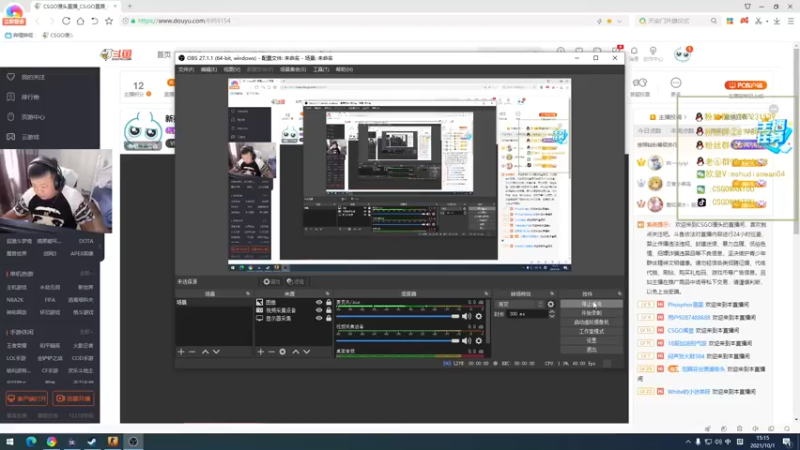Toggle lock on 图像 source
The width and height of the screenshot is (800, 450).
[x=329, y=302]
